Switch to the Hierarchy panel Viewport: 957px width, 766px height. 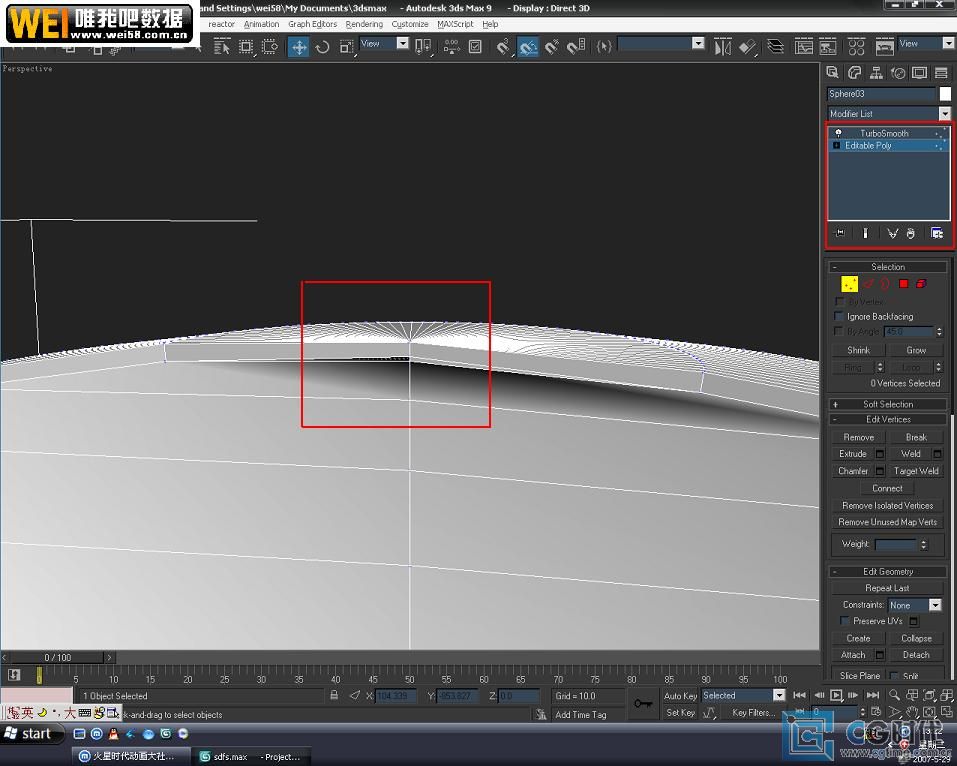click(x=876, y=73)
